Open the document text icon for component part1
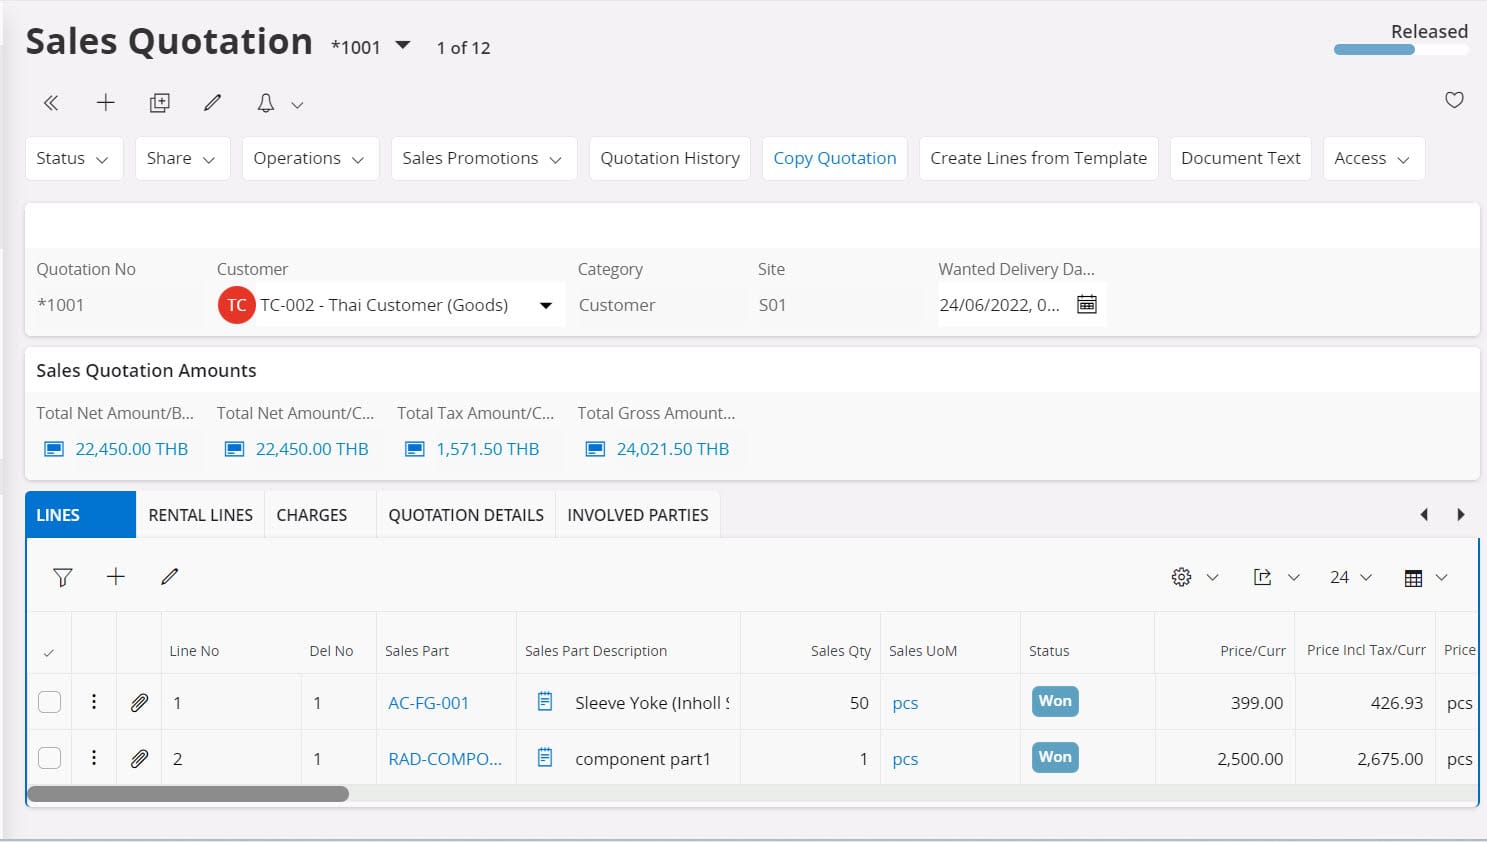 pos(545,758)
